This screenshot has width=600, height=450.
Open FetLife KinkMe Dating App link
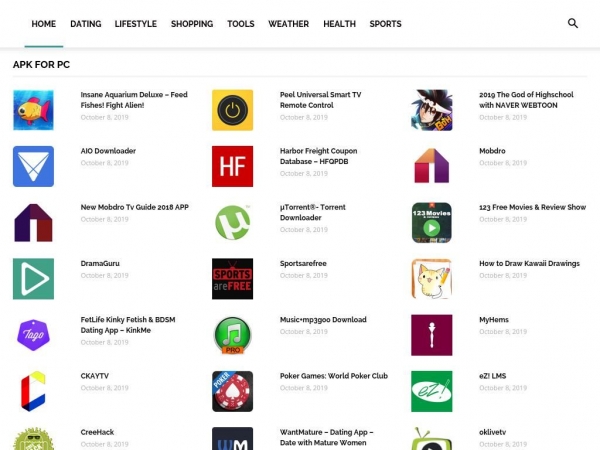128,325
